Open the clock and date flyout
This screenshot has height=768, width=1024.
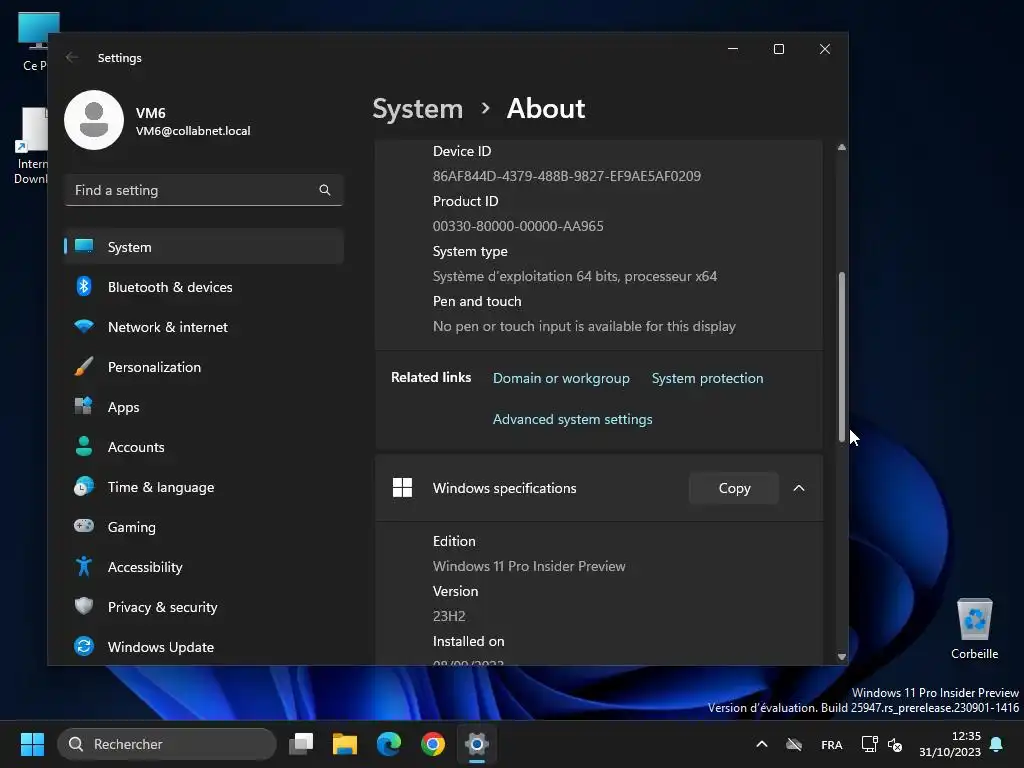click(x=950, y=744)
